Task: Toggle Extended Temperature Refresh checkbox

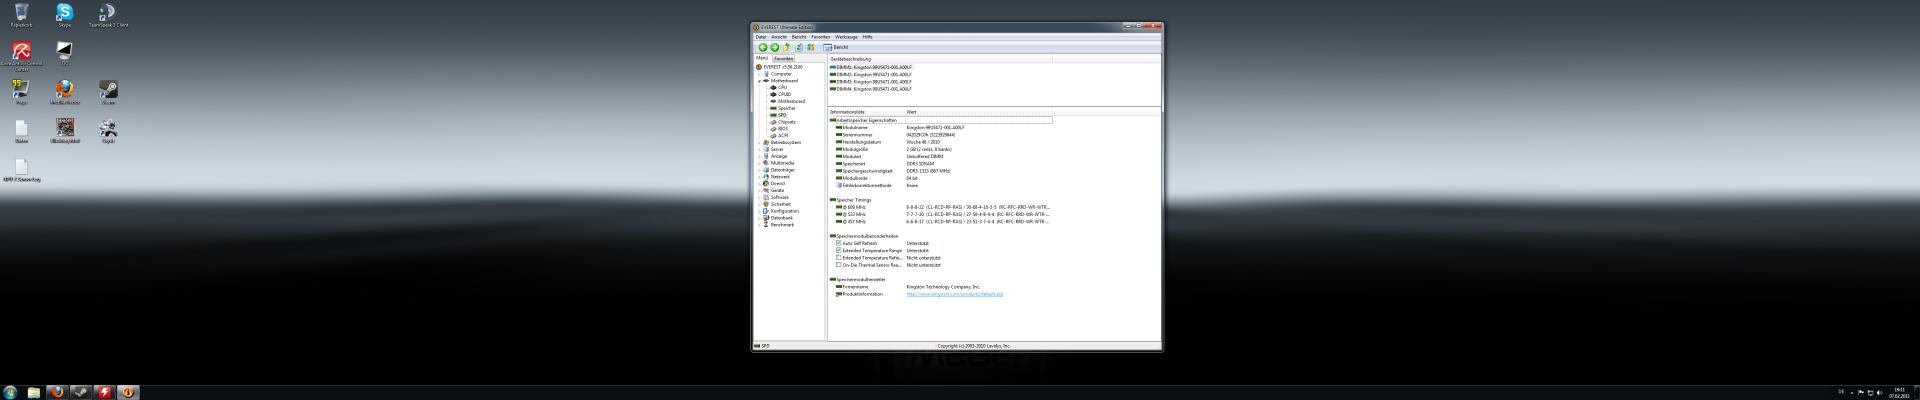Action: point(839,258)
